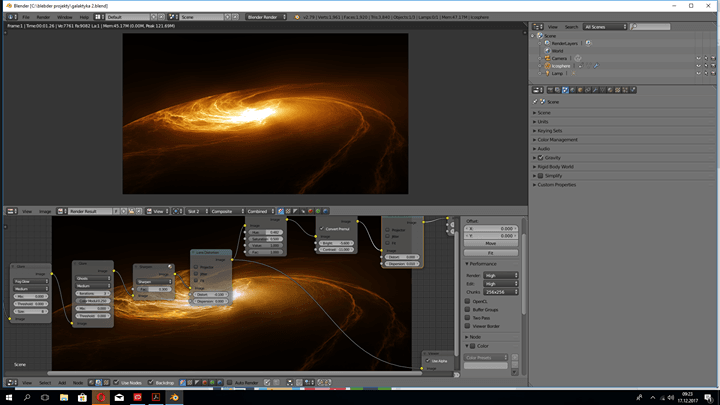Image resolution: width=720 pixels, height=405 pixels.
Task: Click the Icosphere modifier wrench icon in the outliner
Action: click(596, 66)
